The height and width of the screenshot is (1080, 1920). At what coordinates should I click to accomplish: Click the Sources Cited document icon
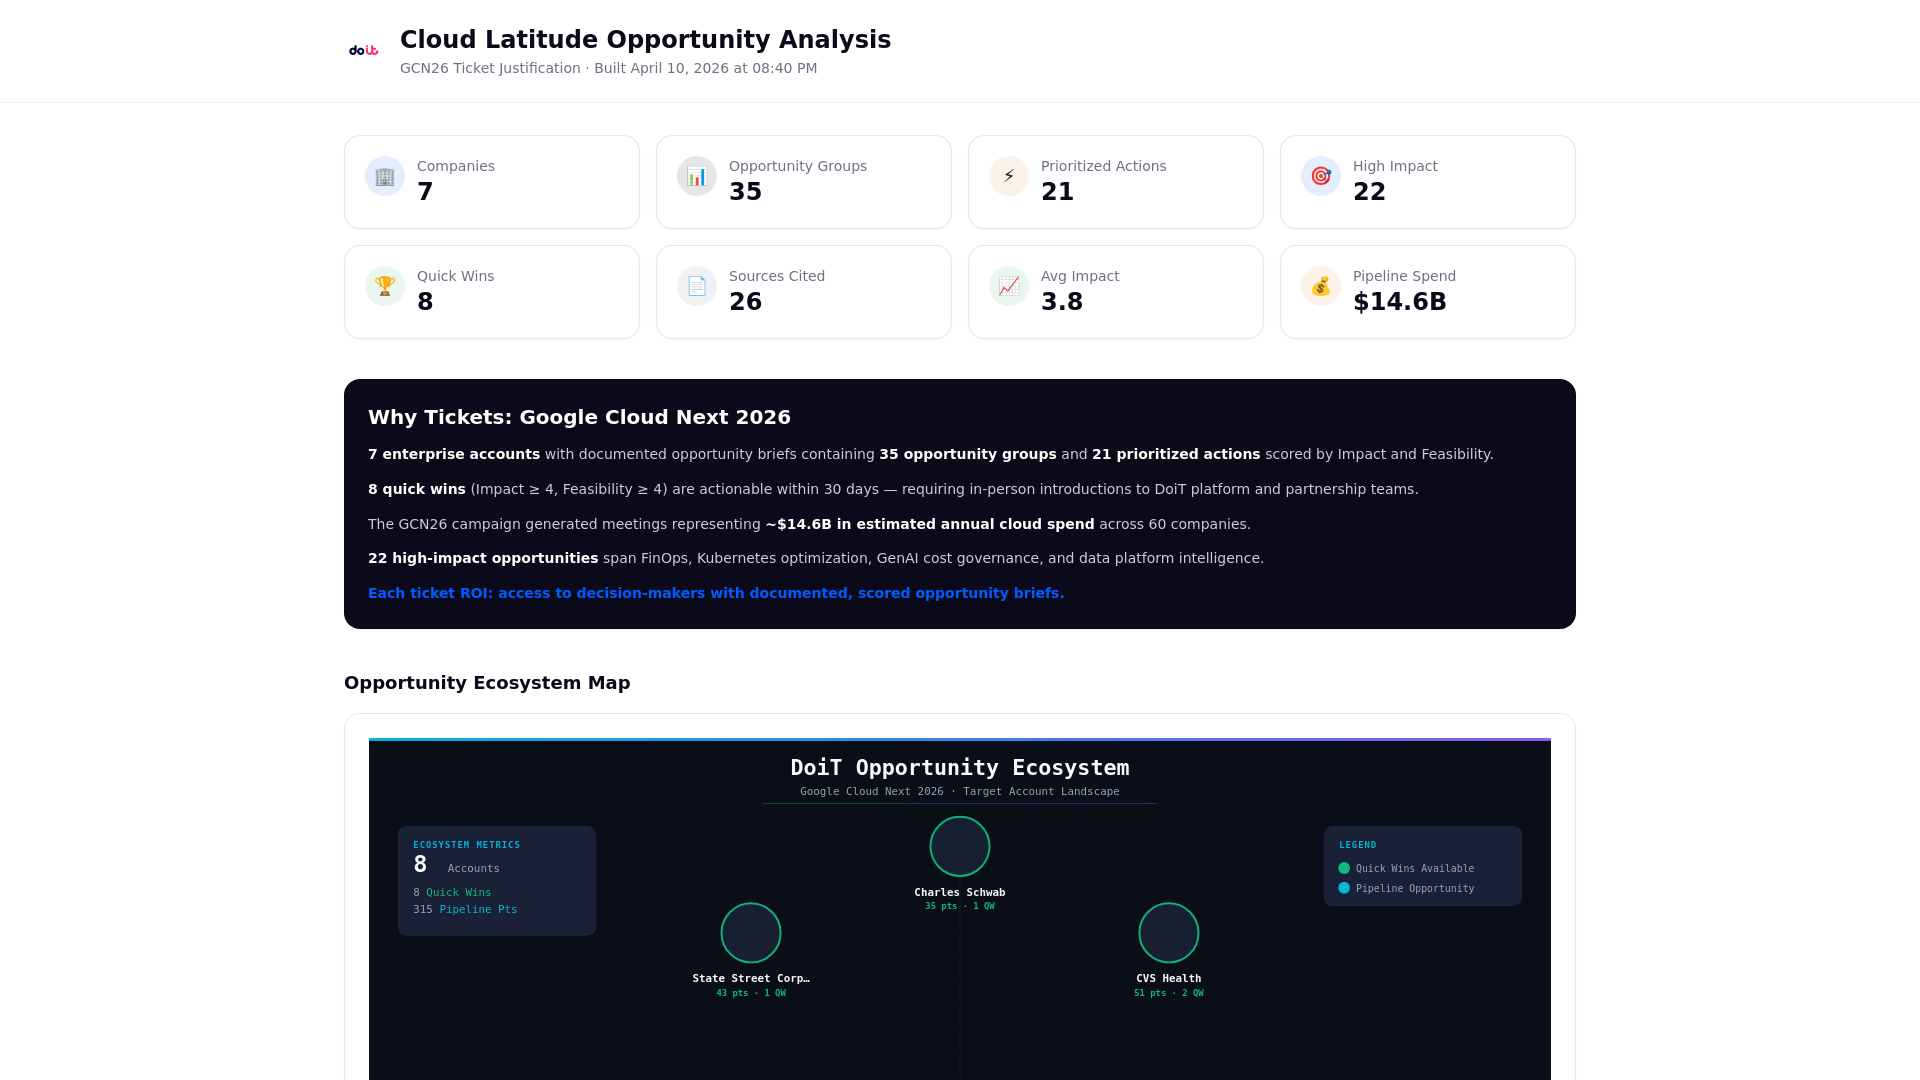point(697,286)
